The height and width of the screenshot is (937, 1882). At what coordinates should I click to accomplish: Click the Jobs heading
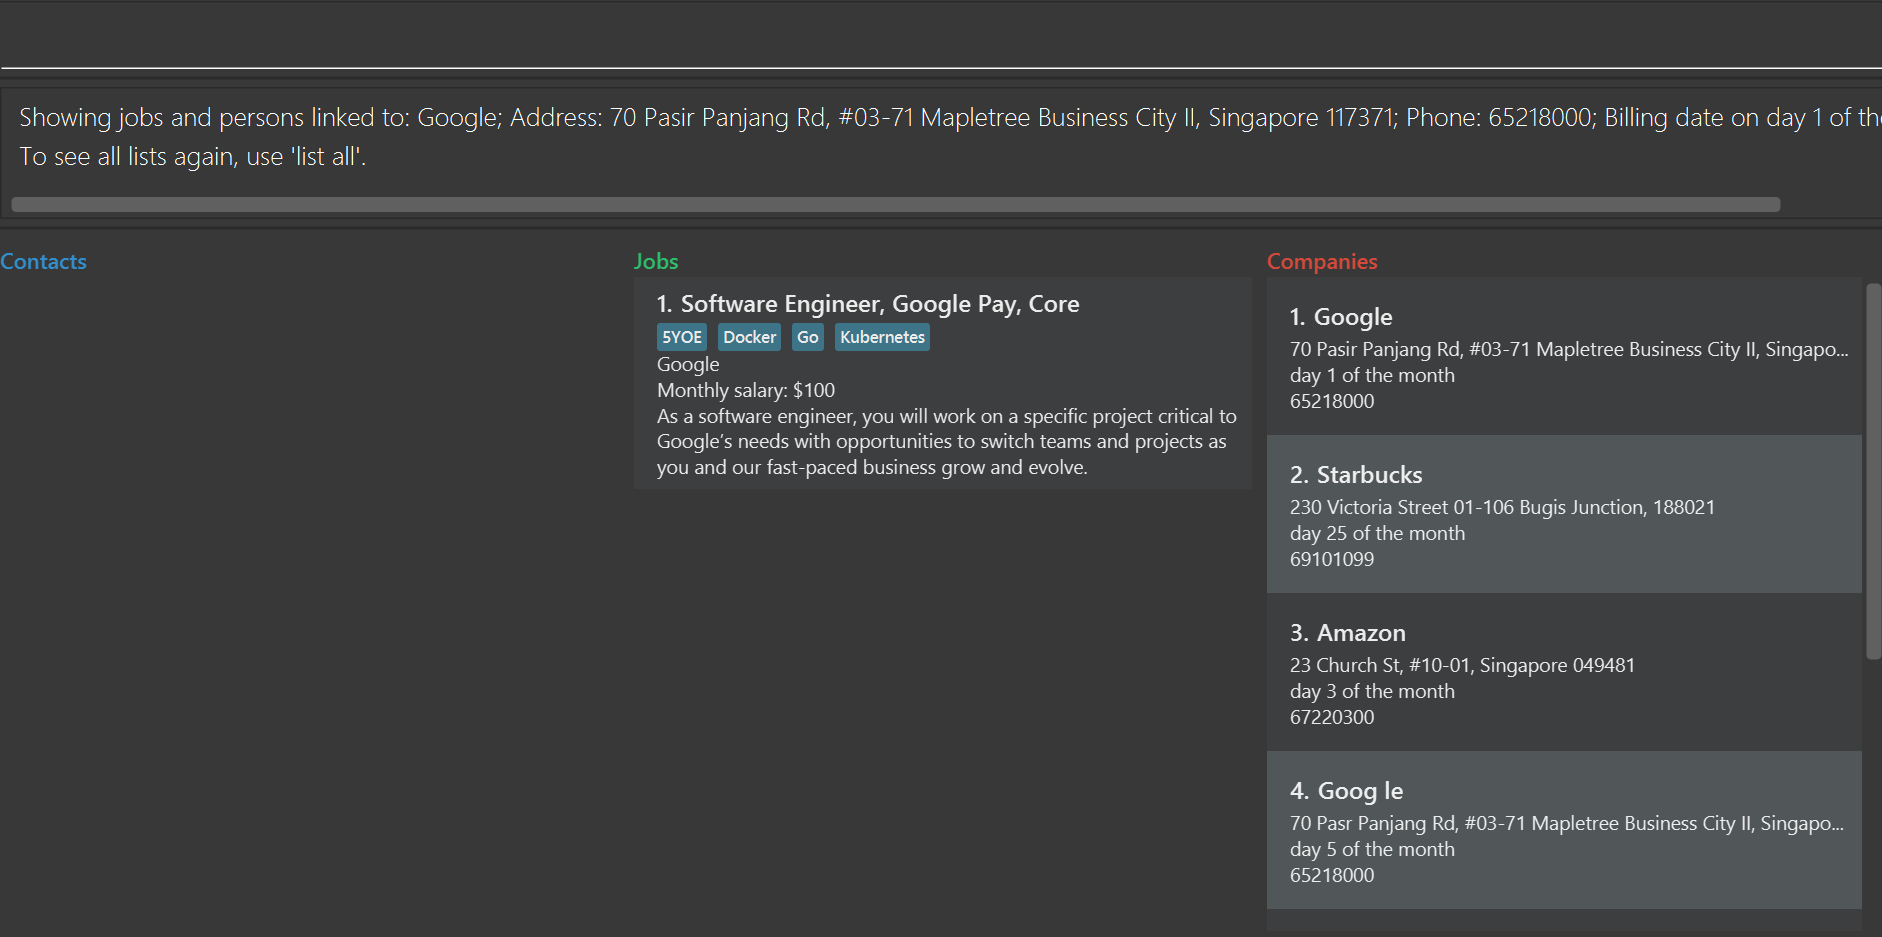coord(656,261)
